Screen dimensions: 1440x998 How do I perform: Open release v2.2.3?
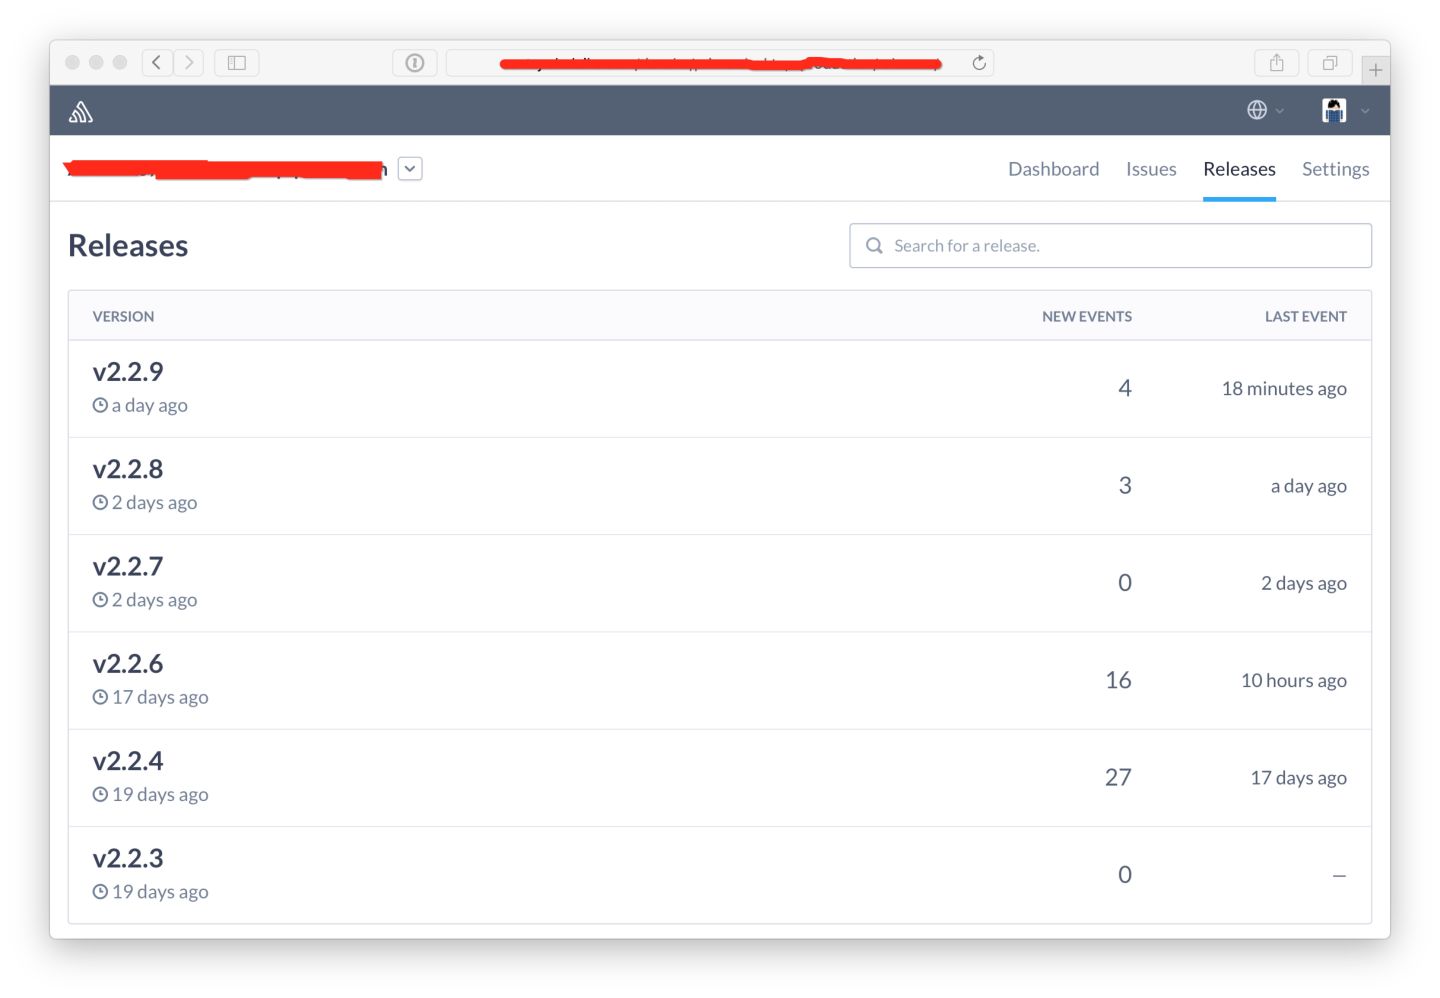(x=128, y=858)
